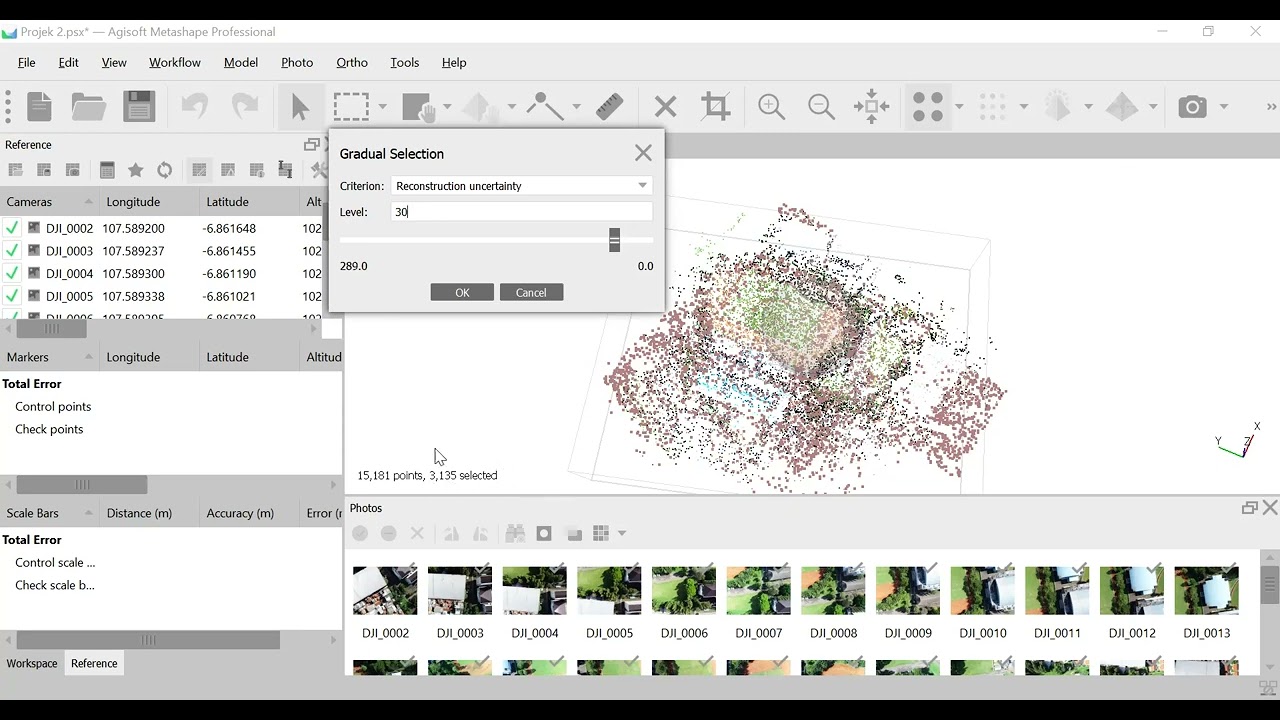This screenshot has width=1280, height=720.
Task: Click the Import reference icon in Reference pane
Action: tap(15, 170)
